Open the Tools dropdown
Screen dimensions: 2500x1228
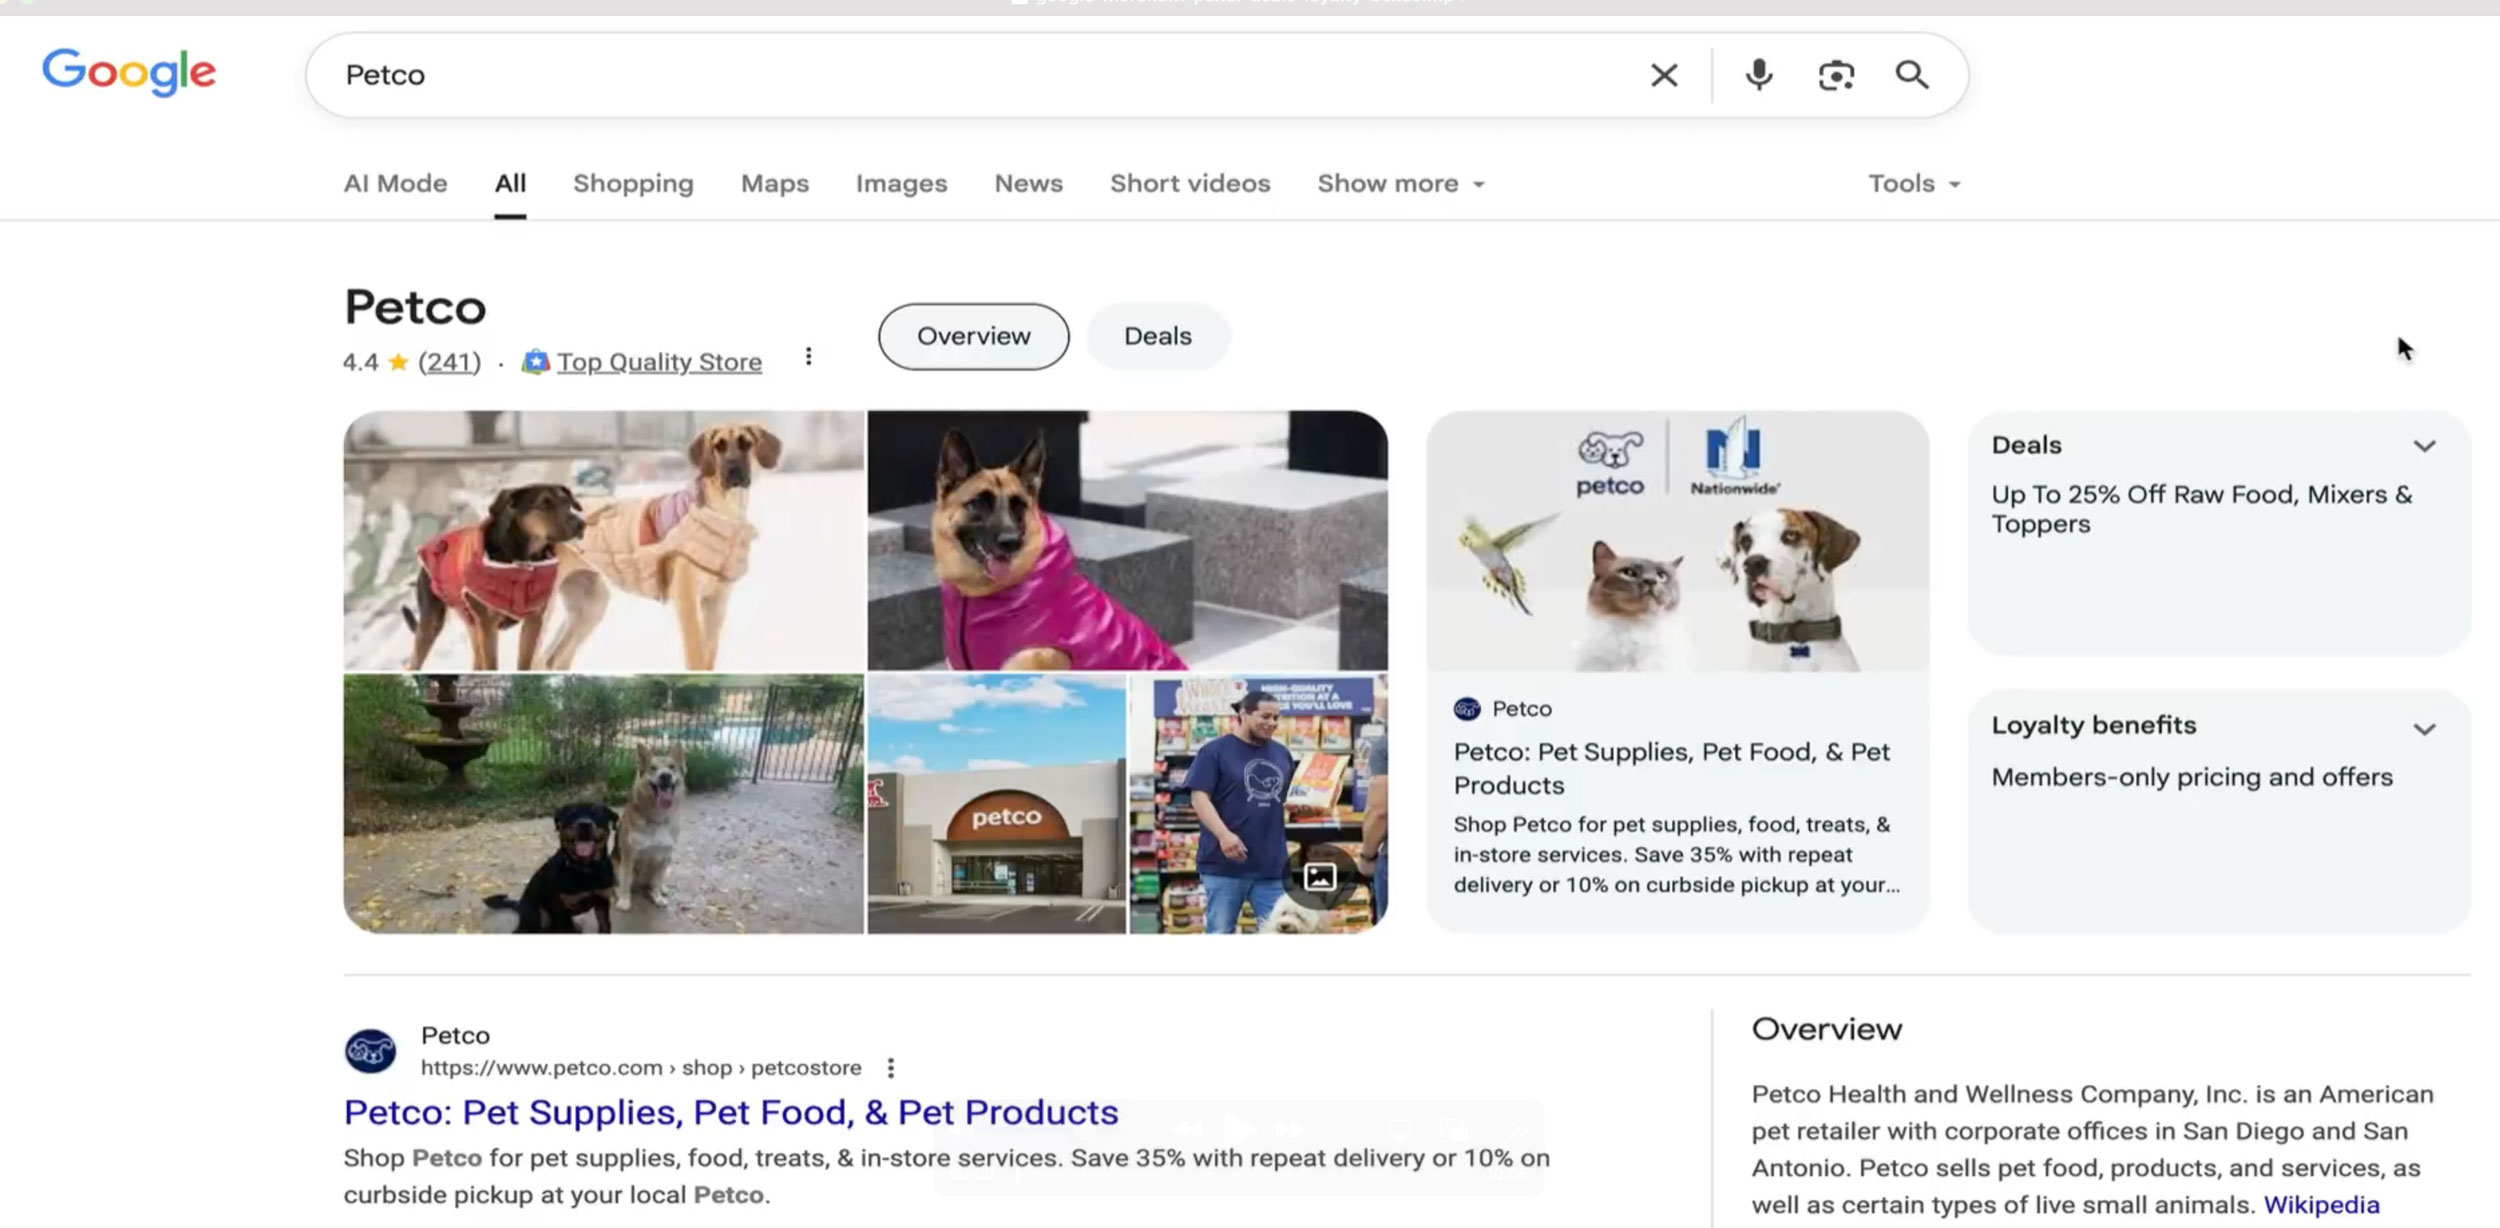tap(1911, 183)
